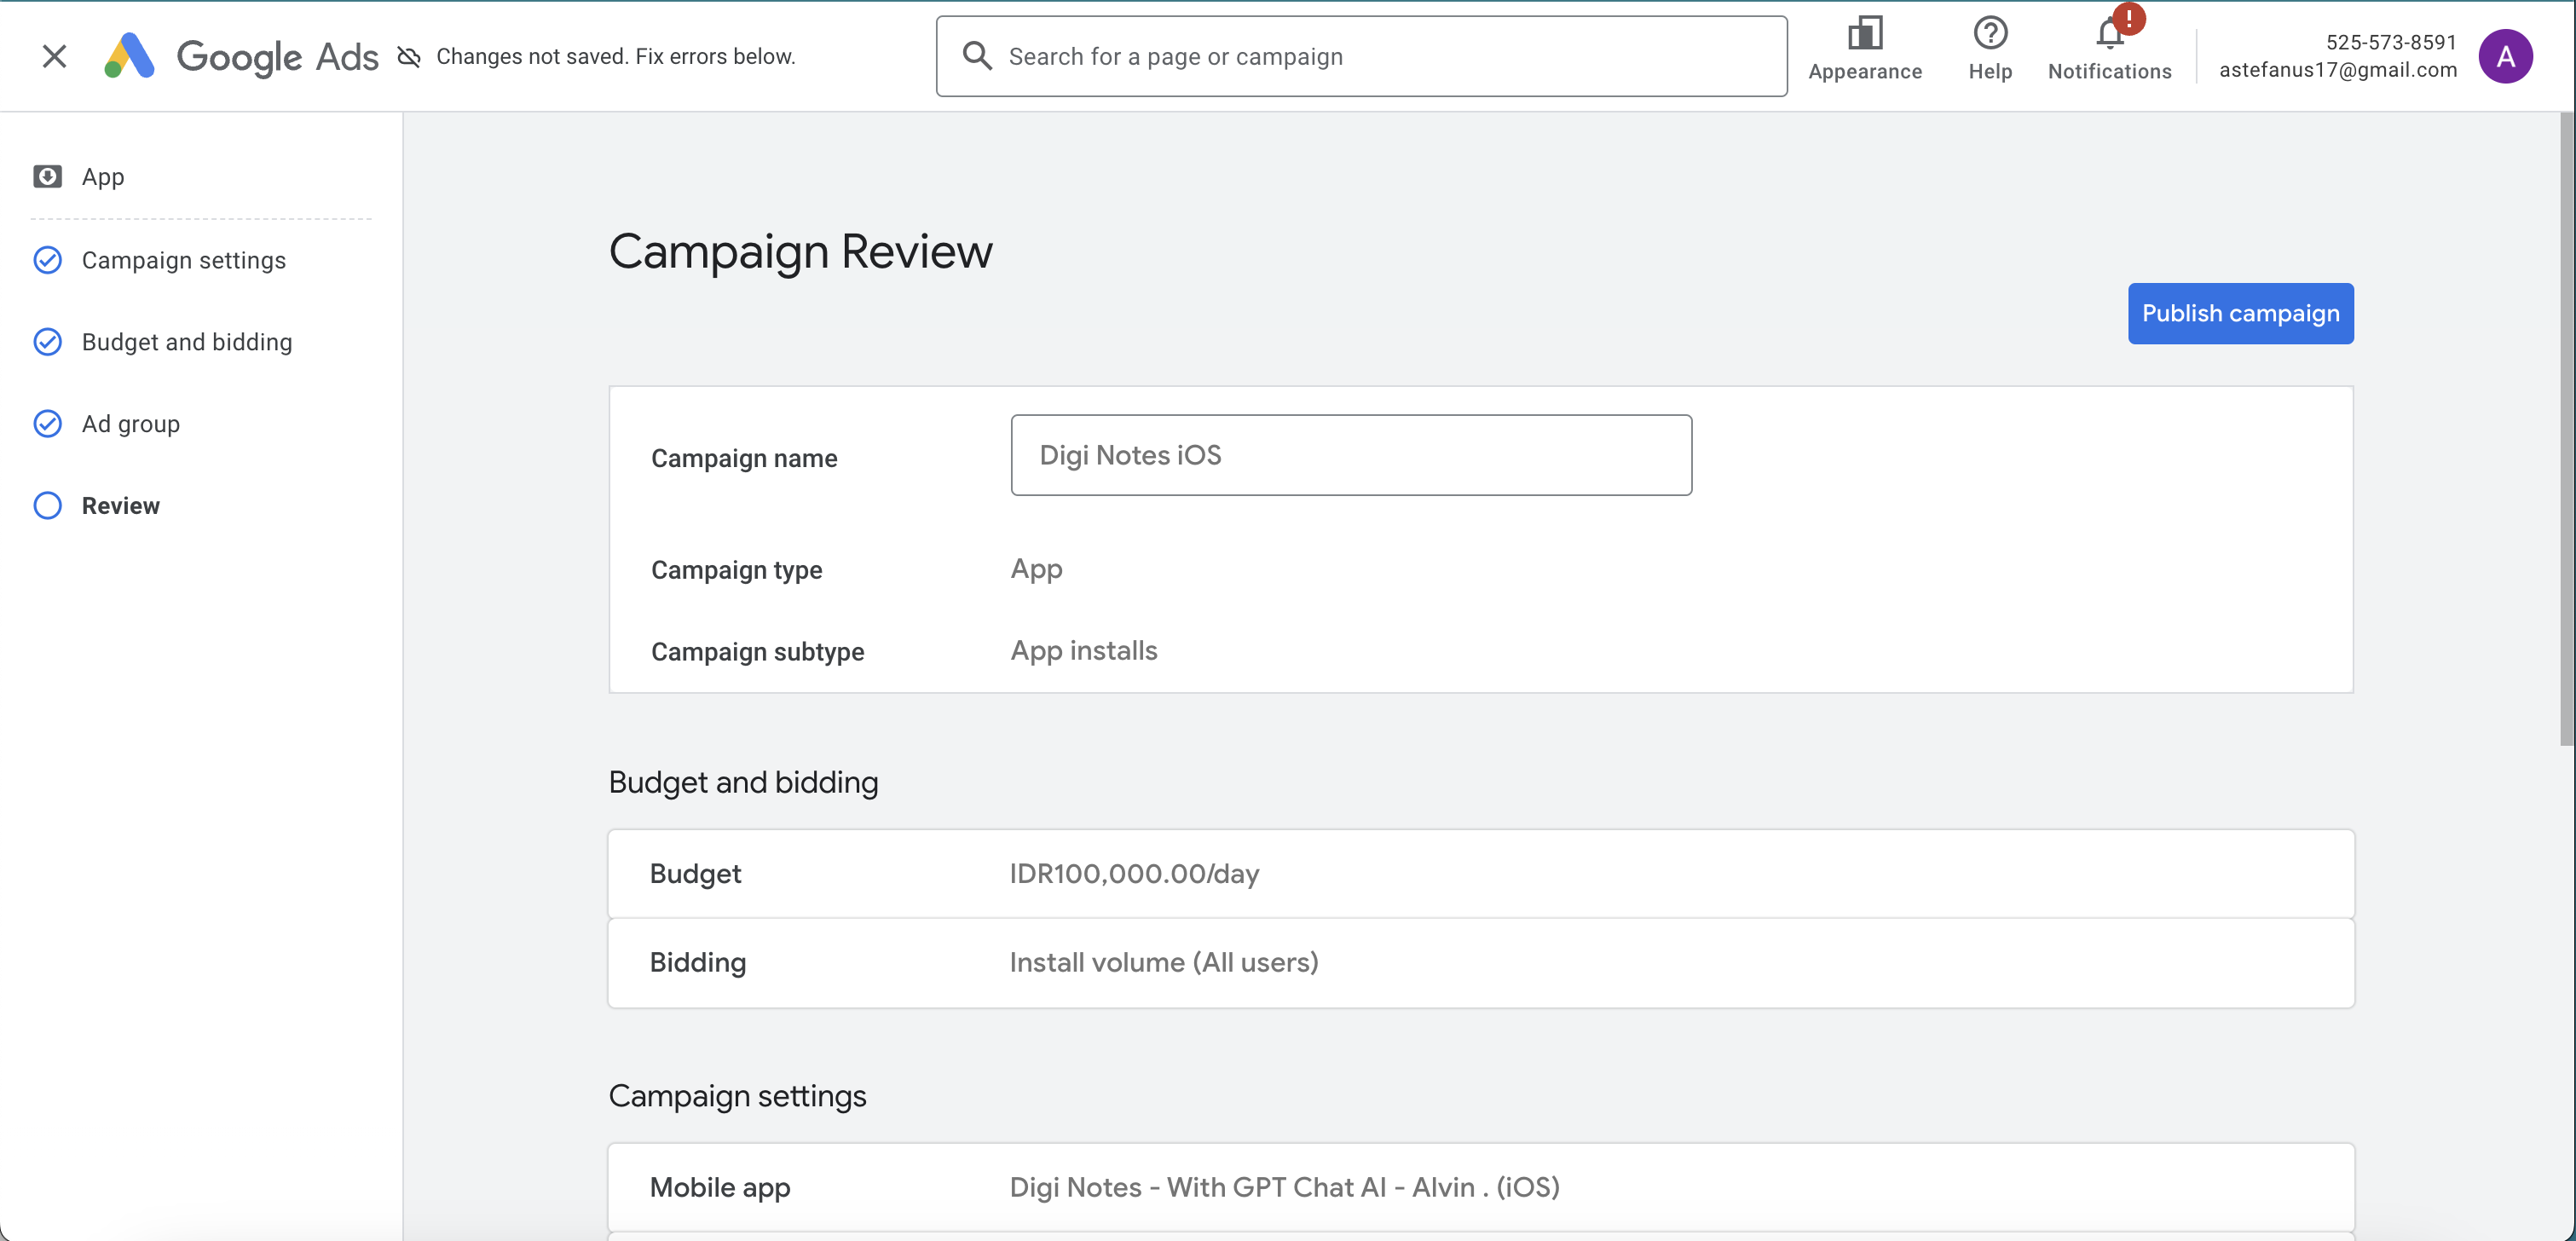Go to Ad group step

coord(130,424)
